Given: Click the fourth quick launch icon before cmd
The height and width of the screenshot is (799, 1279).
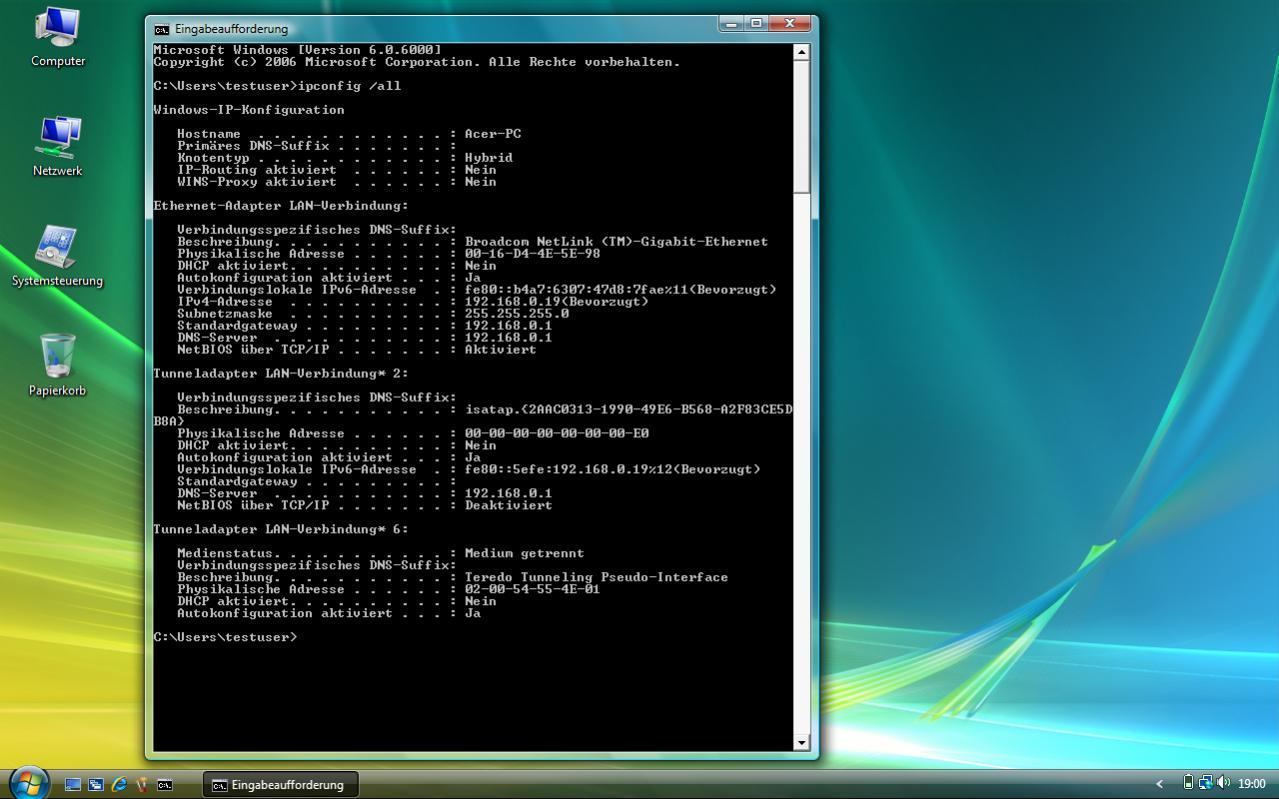Looking at the screenshot, I should 142,785.
